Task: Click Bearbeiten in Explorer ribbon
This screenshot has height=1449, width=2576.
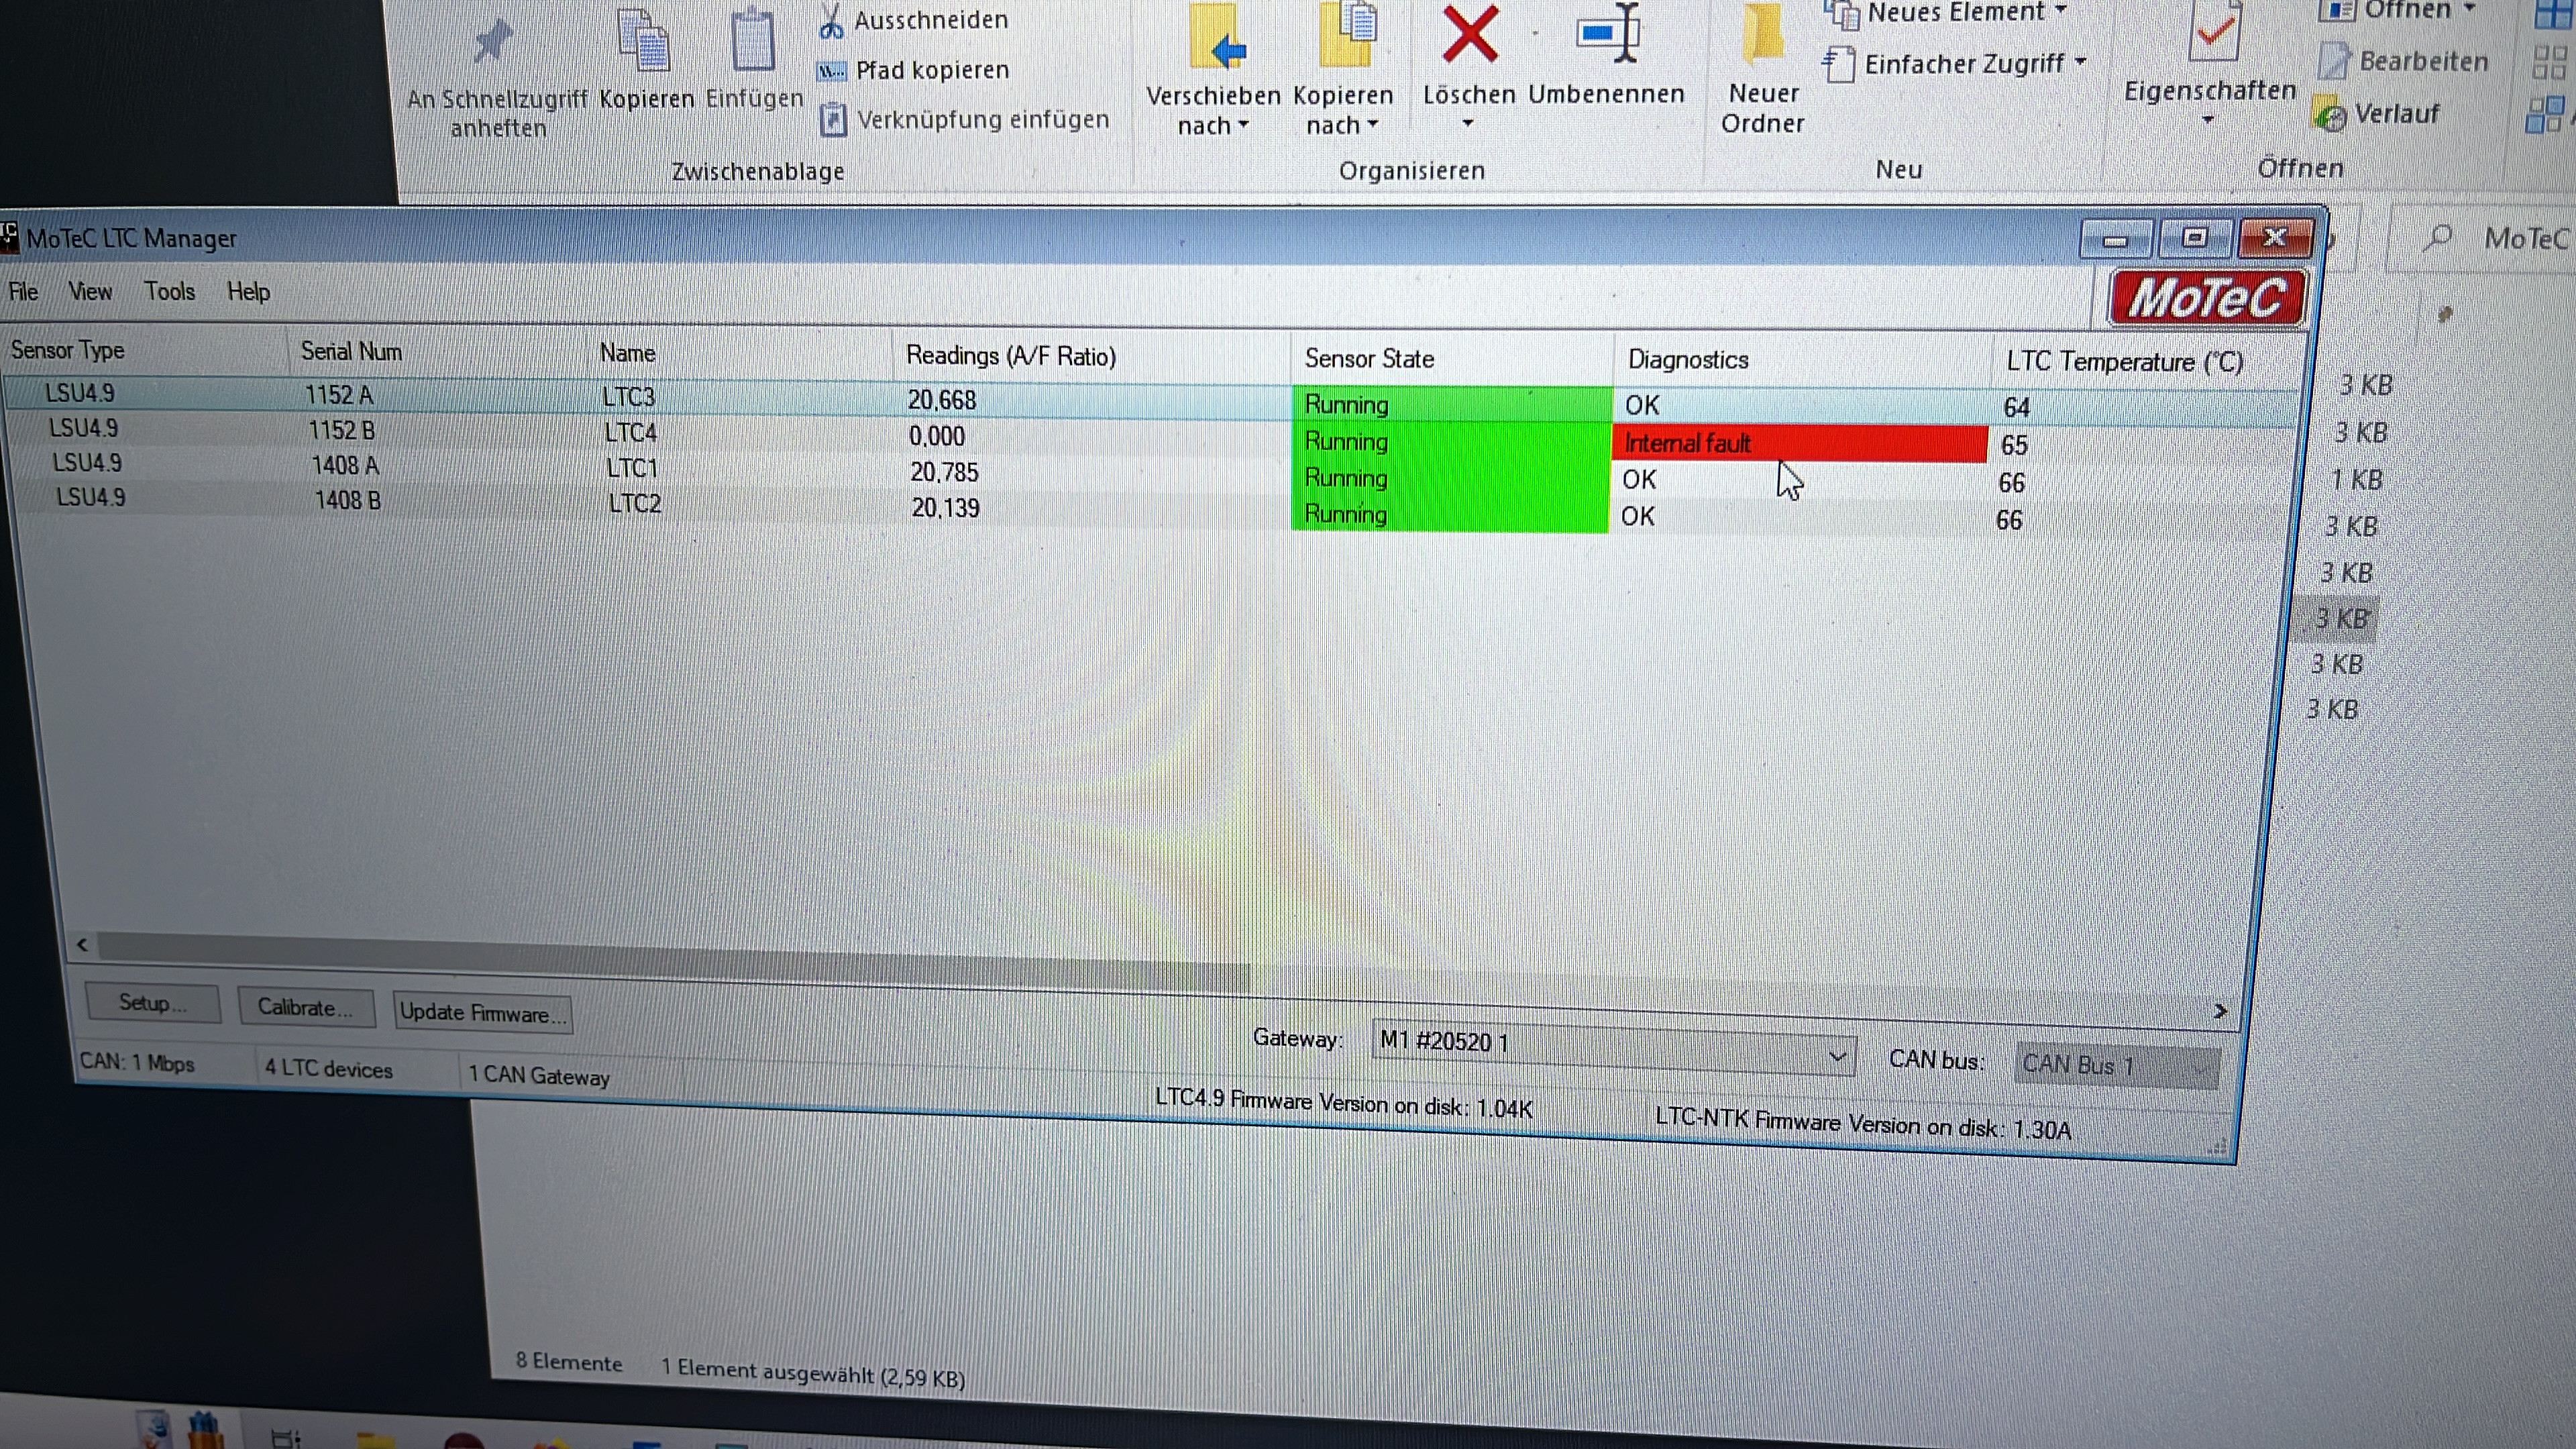Action: pos(2403,61)
